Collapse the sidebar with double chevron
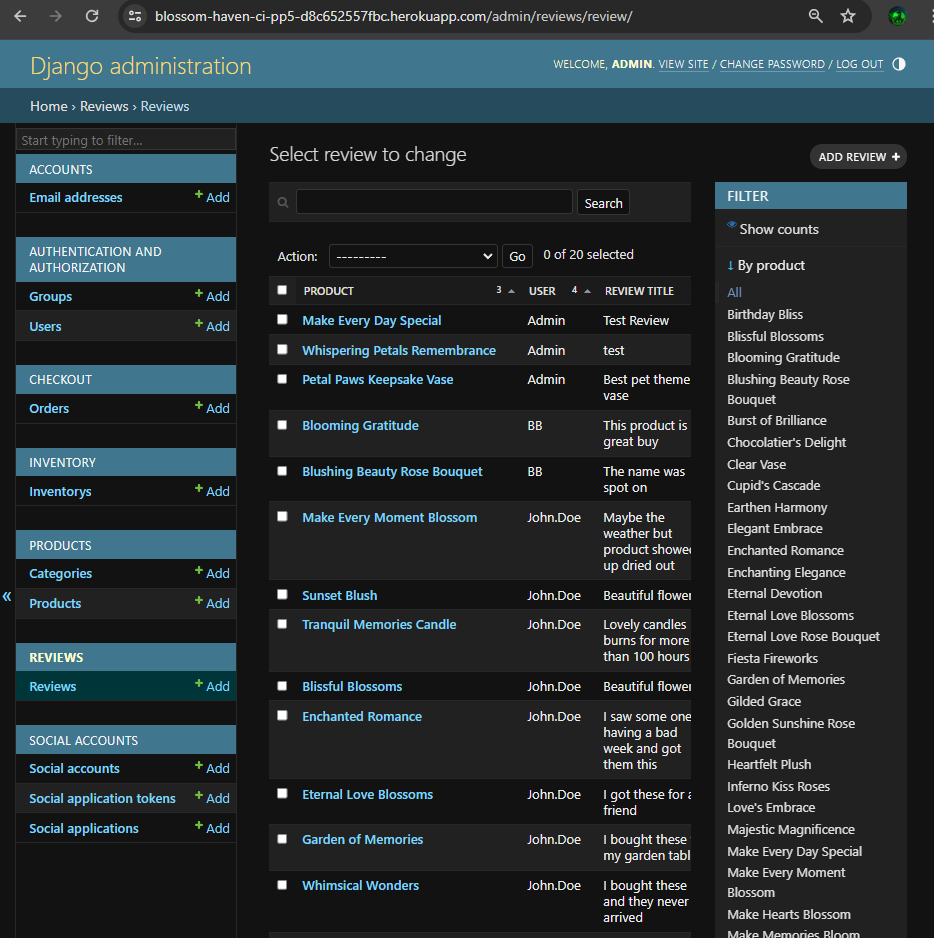The height and width of the screenshot is (938, 934). (7, 596)
